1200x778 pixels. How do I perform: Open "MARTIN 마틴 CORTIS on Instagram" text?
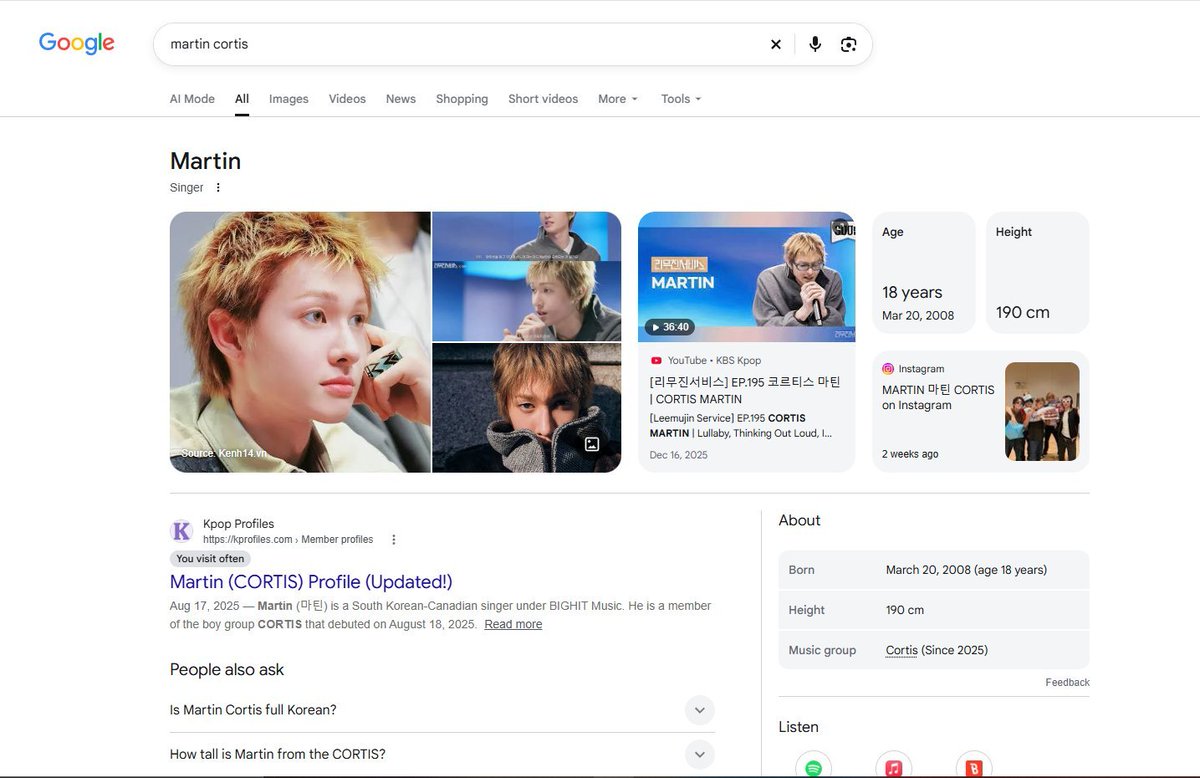(x=938, y=397)
